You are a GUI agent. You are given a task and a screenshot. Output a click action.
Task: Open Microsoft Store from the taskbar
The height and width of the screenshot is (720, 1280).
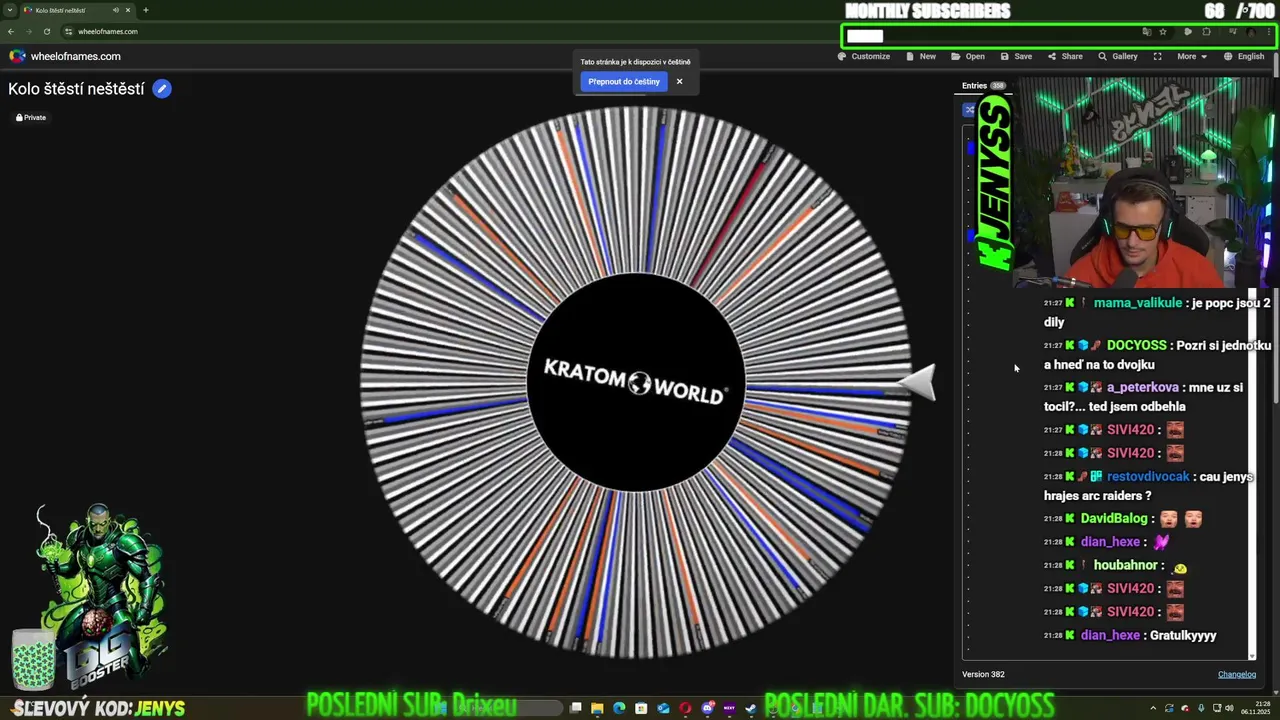click(x=641, y=709)
